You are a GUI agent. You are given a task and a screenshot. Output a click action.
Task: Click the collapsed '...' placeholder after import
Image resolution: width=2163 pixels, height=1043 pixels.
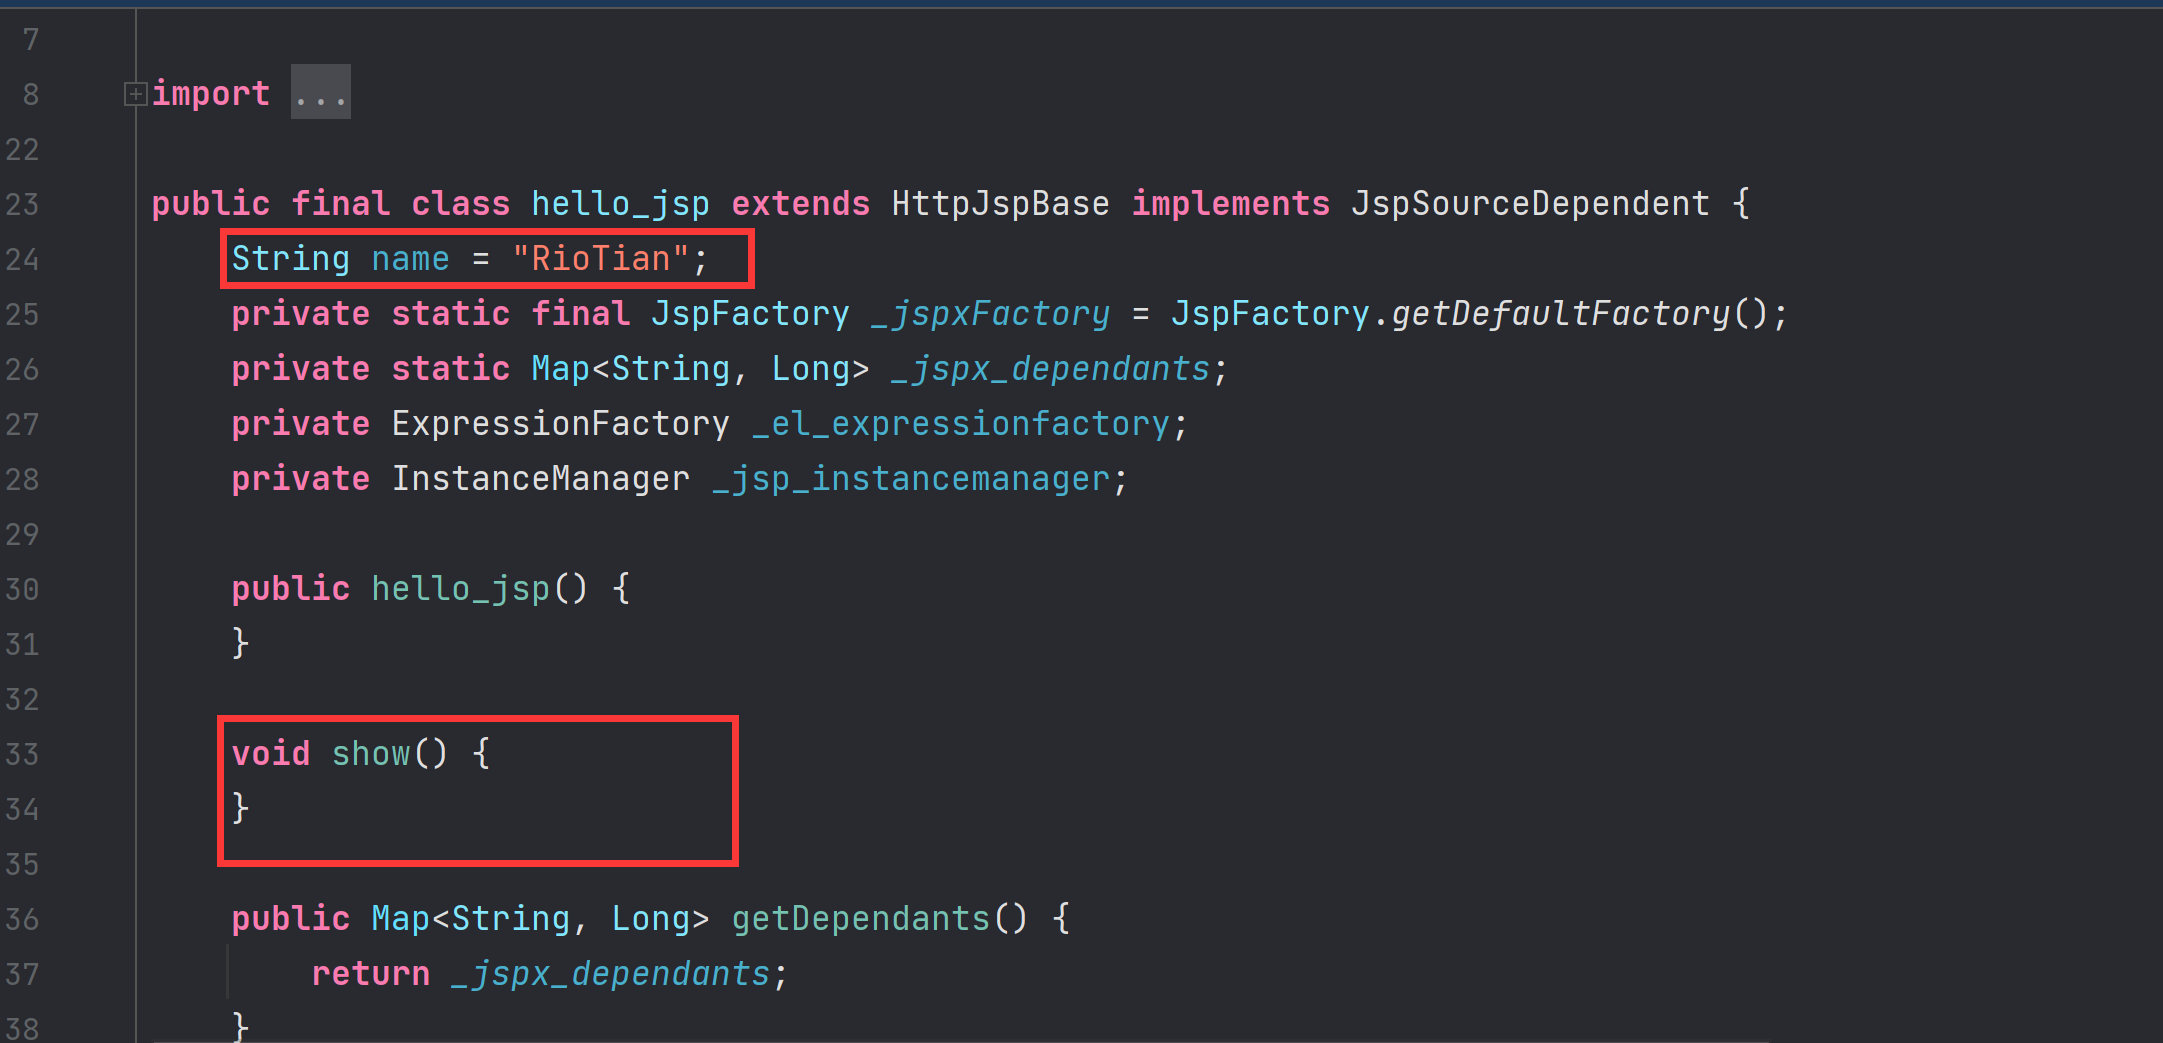pyautogui.click(x=320, y=93)
